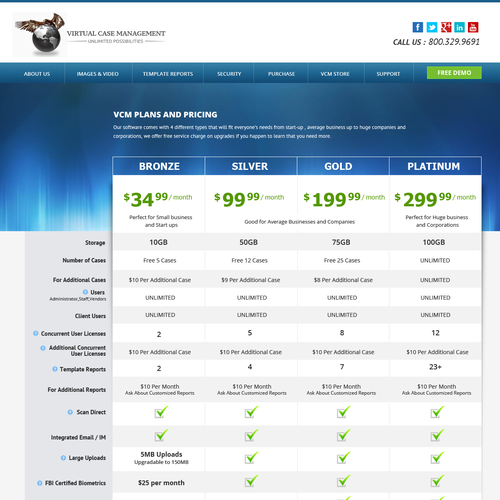Open the YouTube social icon
Viewport: 500px width, 500px height.
tap(473, 27)
